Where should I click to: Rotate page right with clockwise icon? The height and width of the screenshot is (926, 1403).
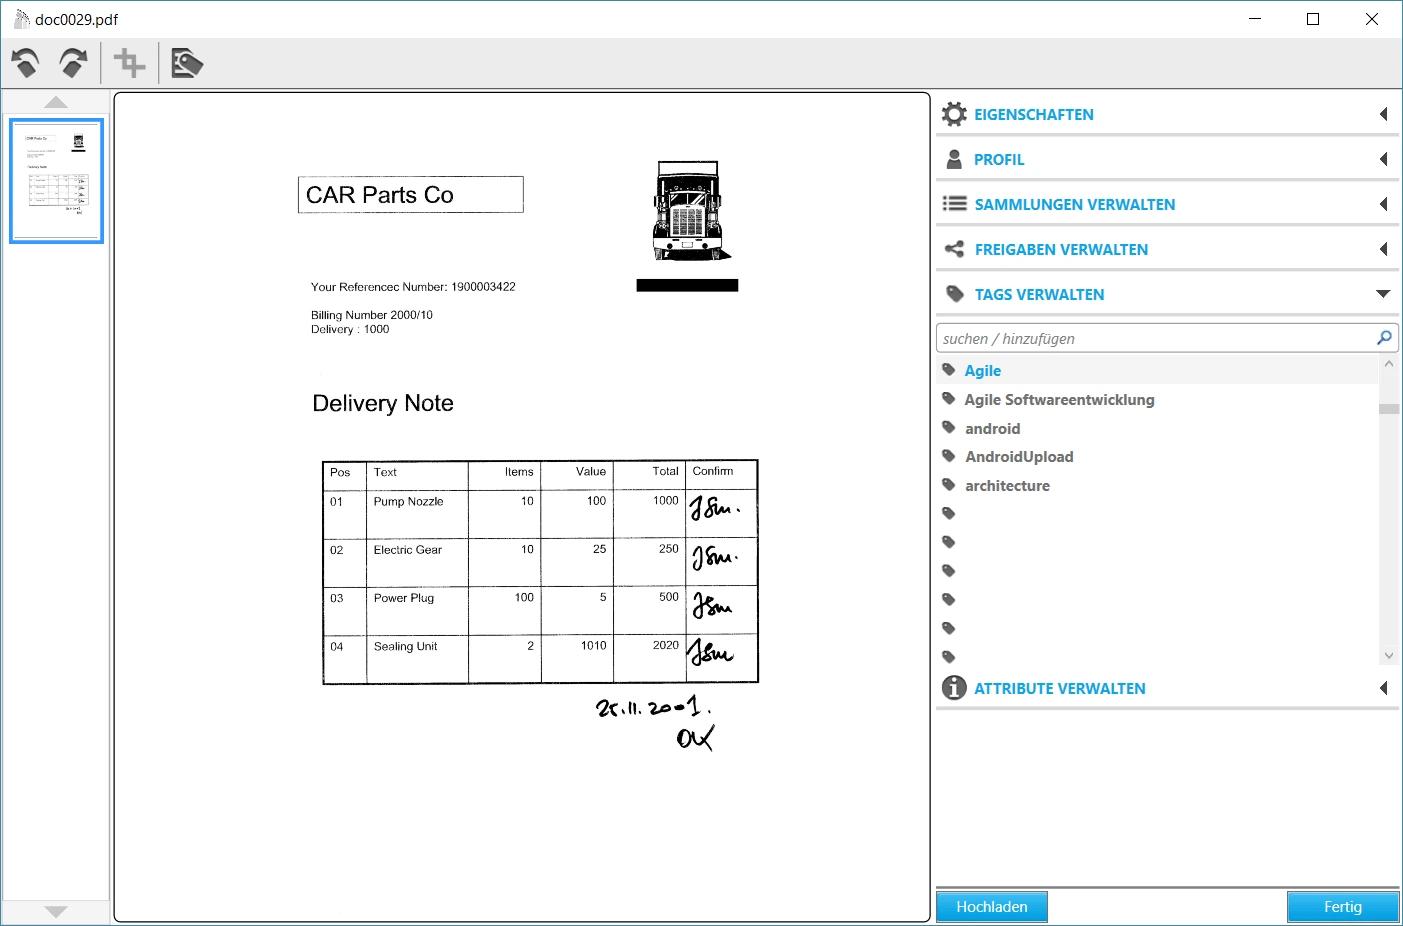click(x=73, y=64)
